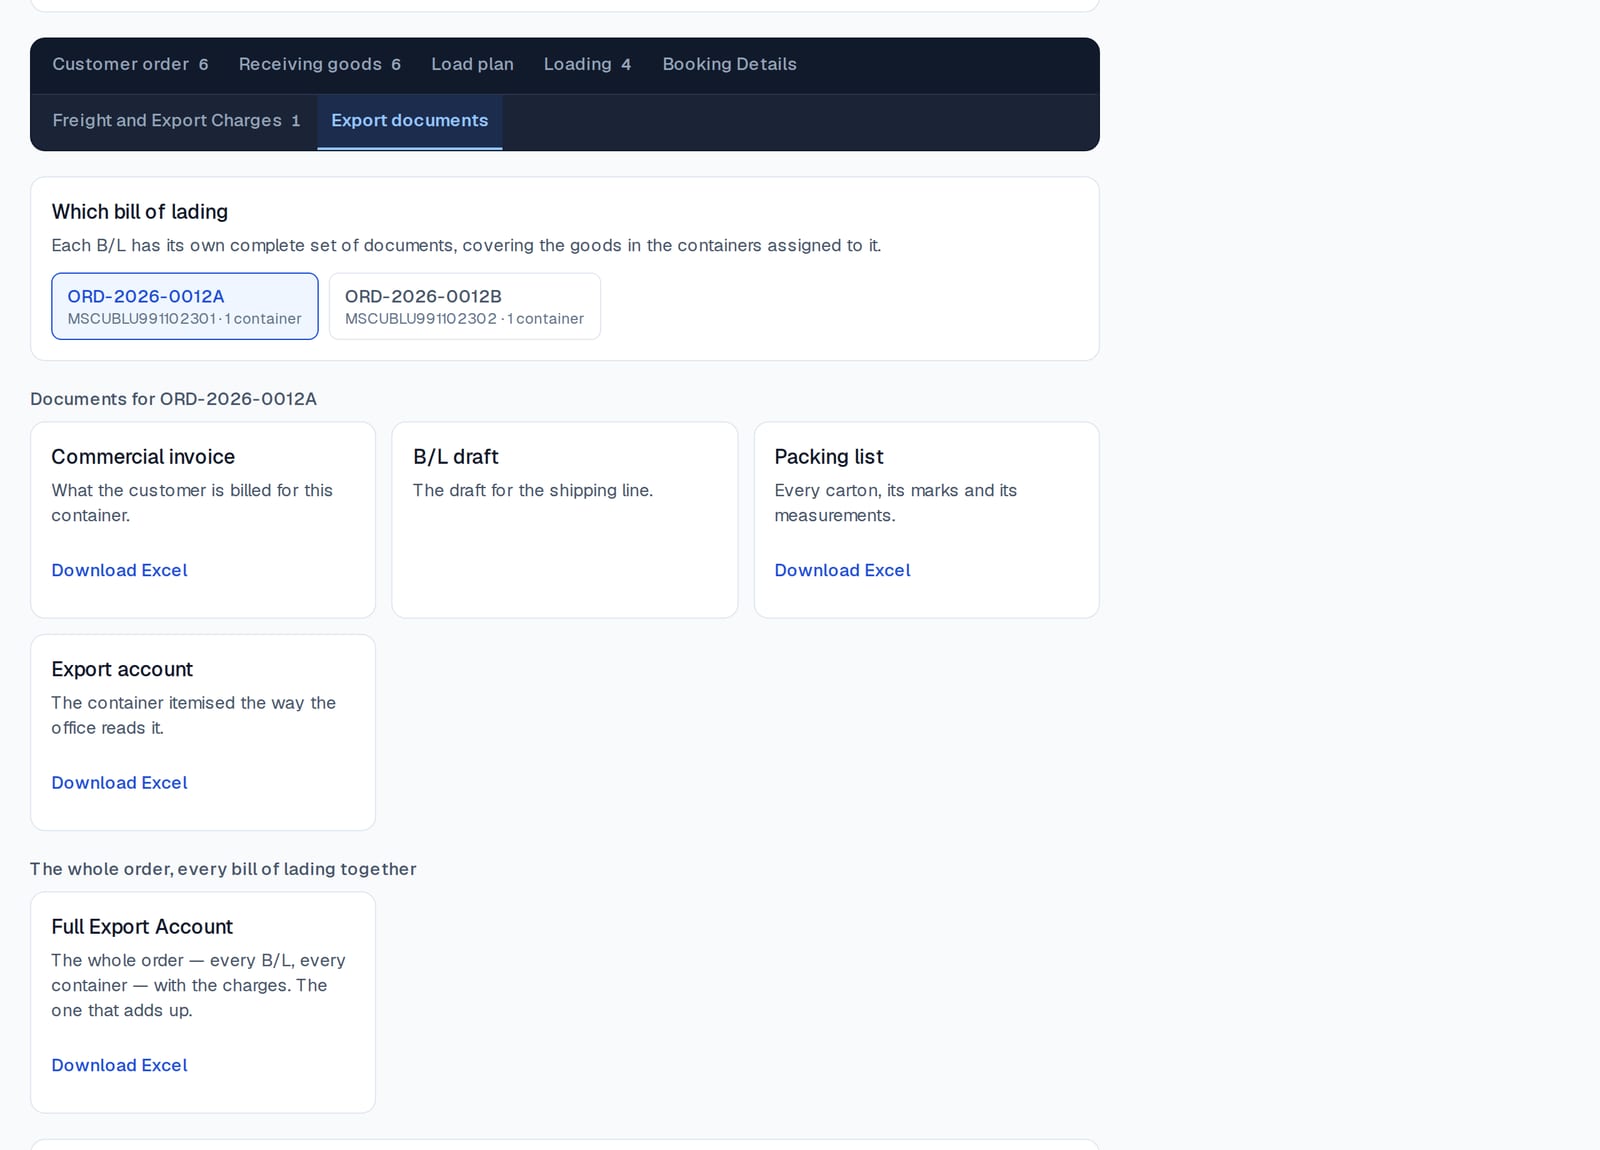Click 'Every carton, its marks and its measurements.' text
Screen dimensions: 1600x1150
pos(895,503)
